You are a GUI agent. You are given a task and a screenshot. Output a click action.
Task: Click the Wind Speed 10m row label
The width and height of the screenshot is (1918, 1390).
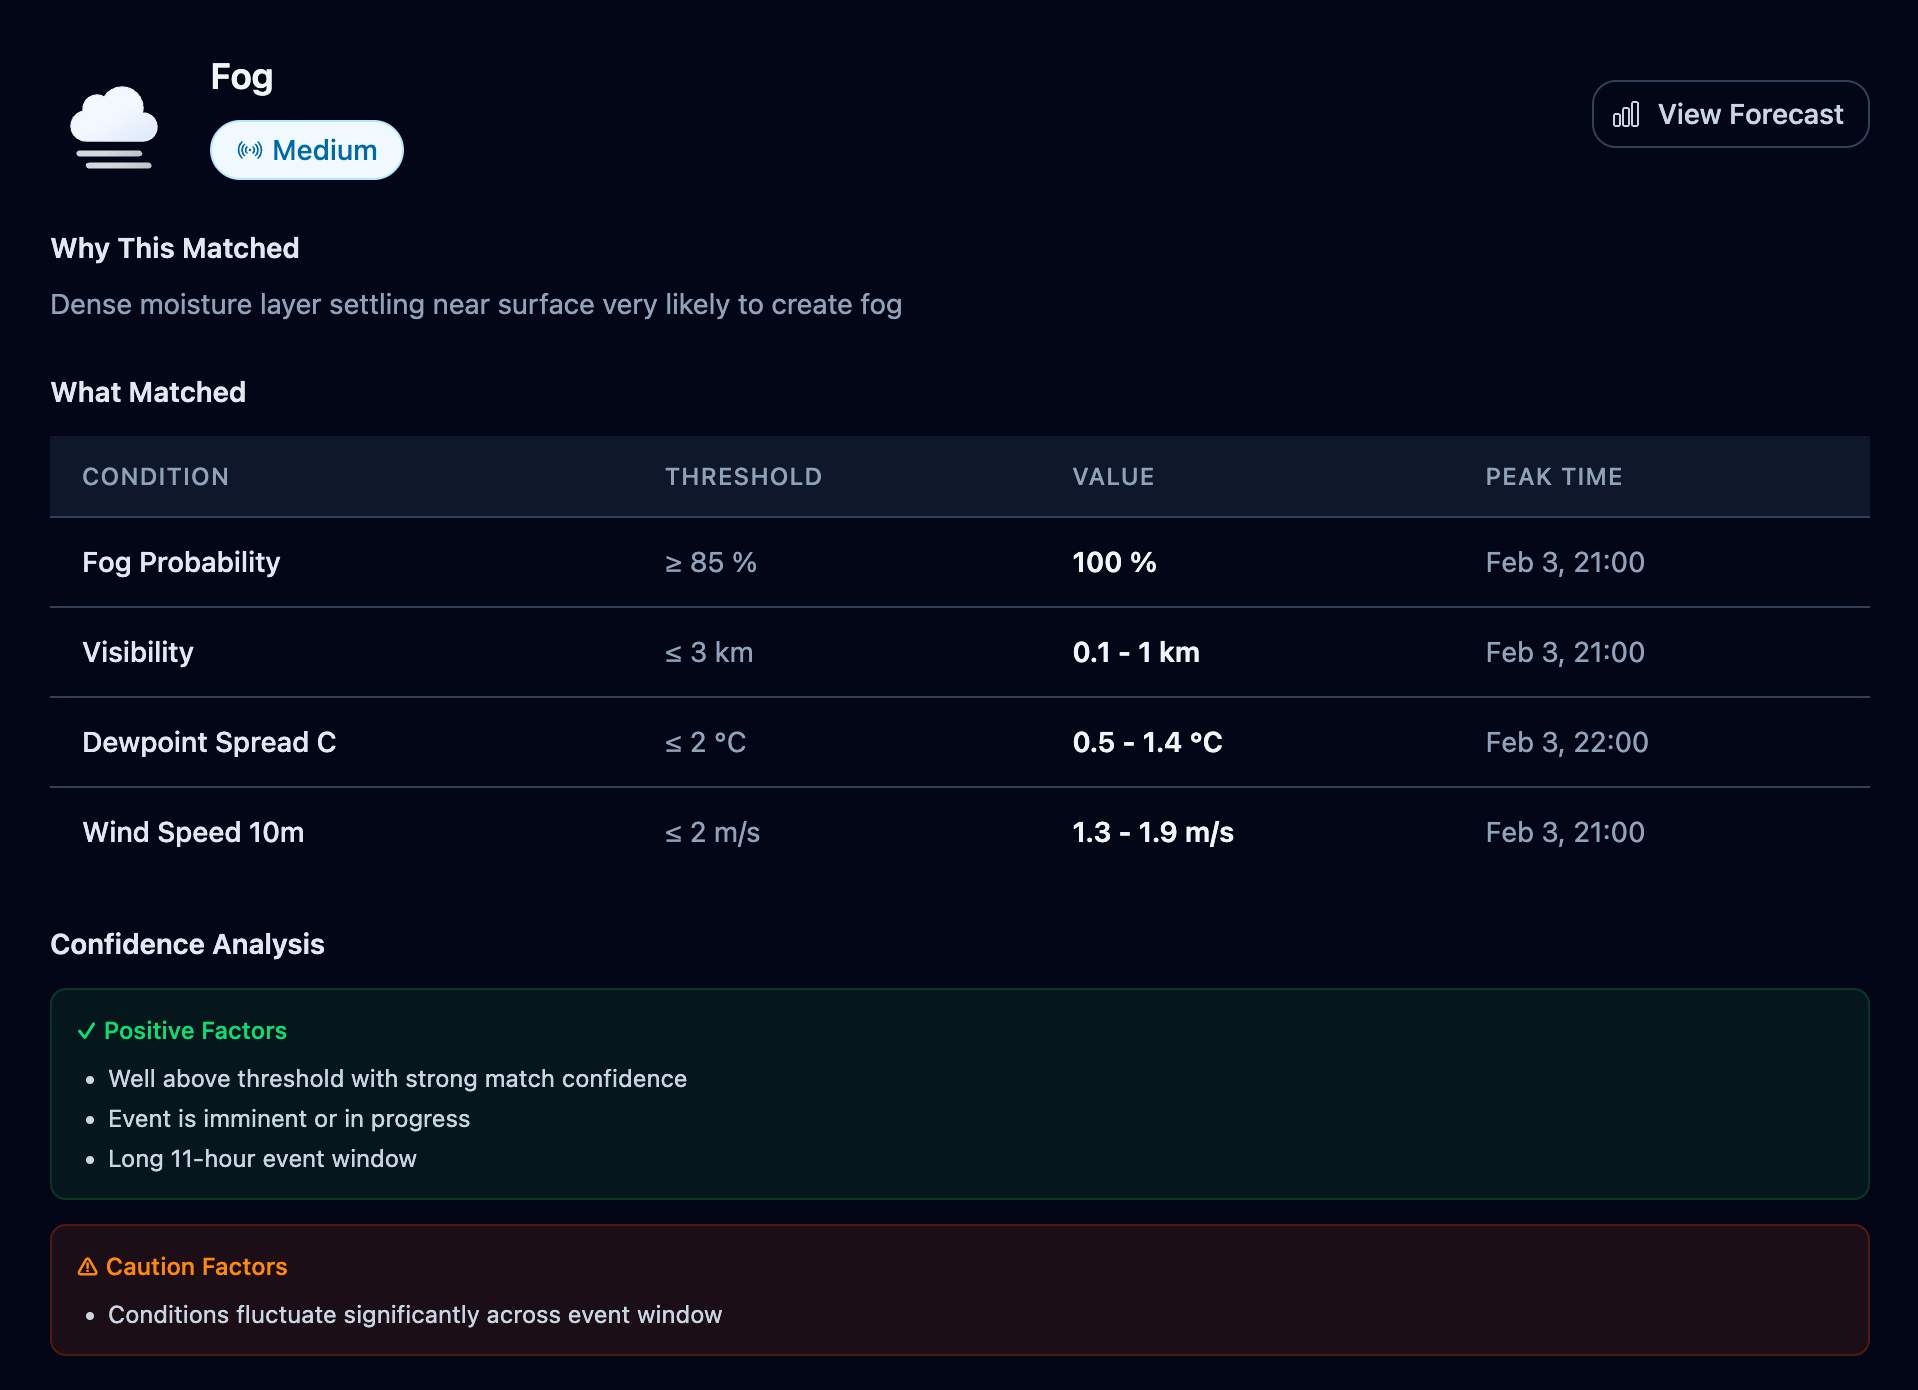click(193, 832)
